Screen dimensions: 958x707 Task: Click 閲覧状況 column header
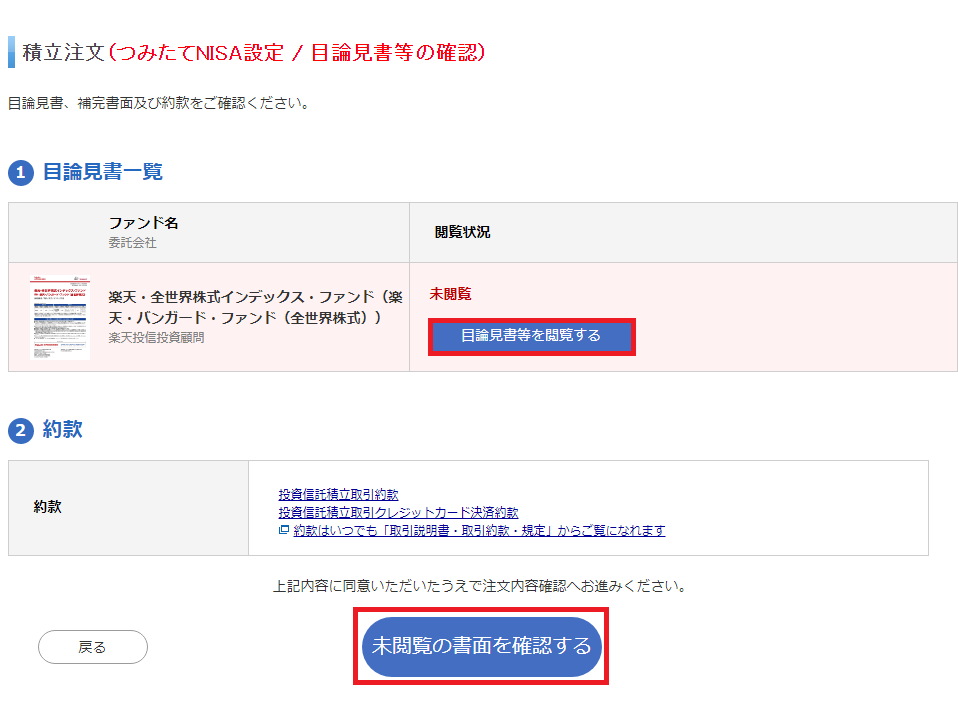(463, 232)
